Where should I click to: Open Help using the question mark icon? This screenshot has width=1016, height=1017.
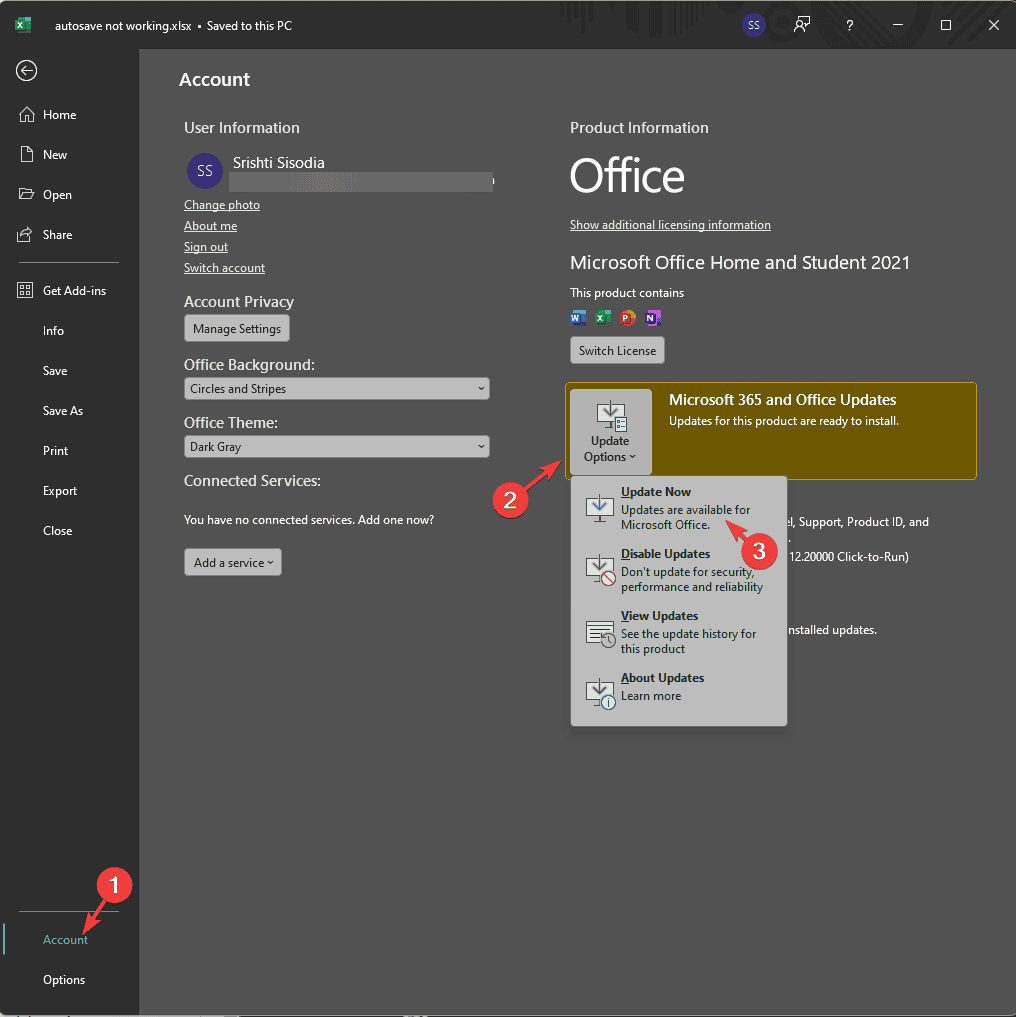tap(849, 25)
